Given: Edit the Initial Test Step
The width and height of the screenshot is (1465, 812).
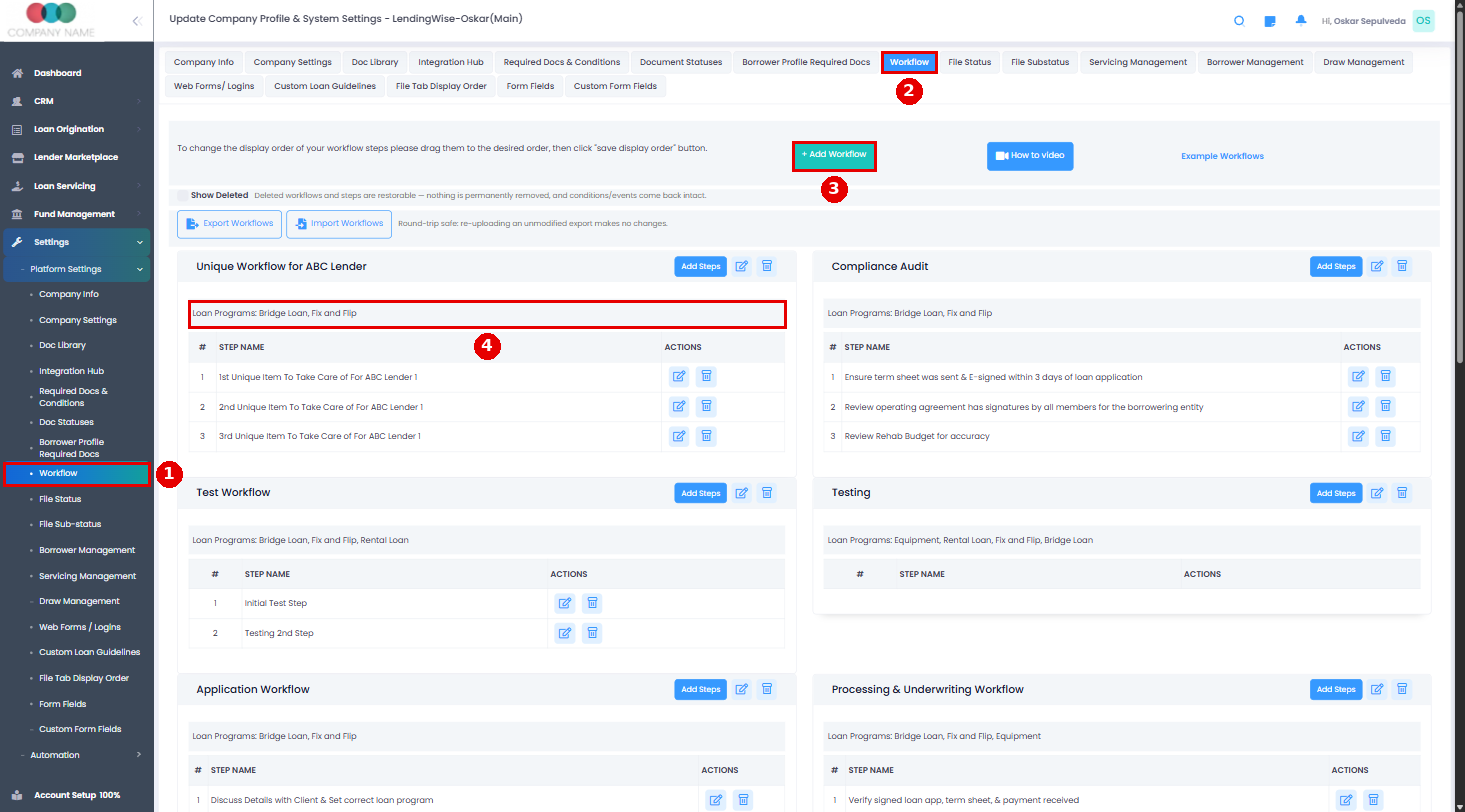Looking at the screenshot, I should (x=565, y=603).
